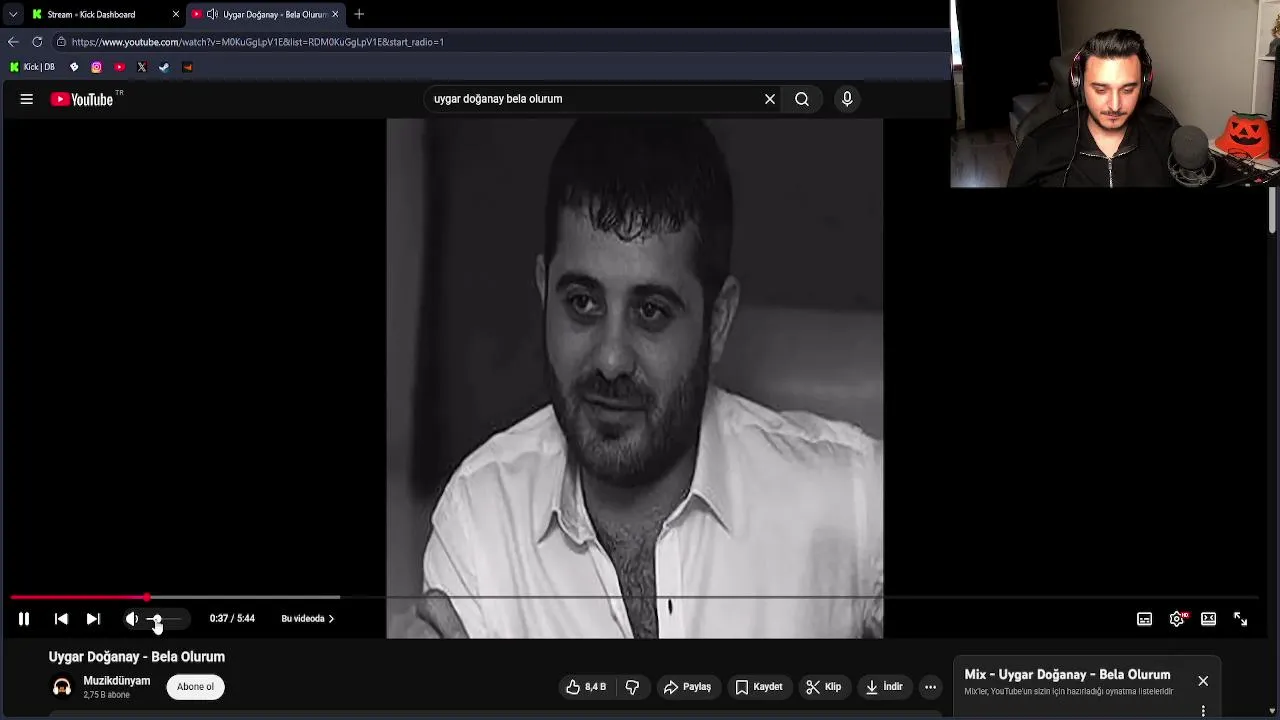Expand the 'Bu videoda' chapters chevron

(x=331, y=619)
